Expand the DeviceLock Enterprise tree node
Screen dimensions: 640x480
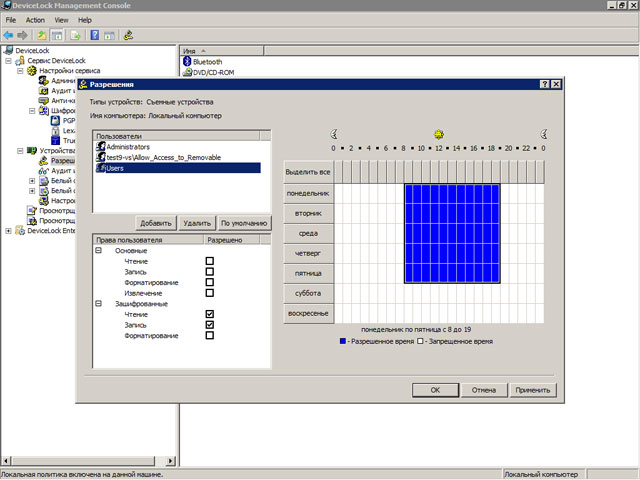click(9, 231)
